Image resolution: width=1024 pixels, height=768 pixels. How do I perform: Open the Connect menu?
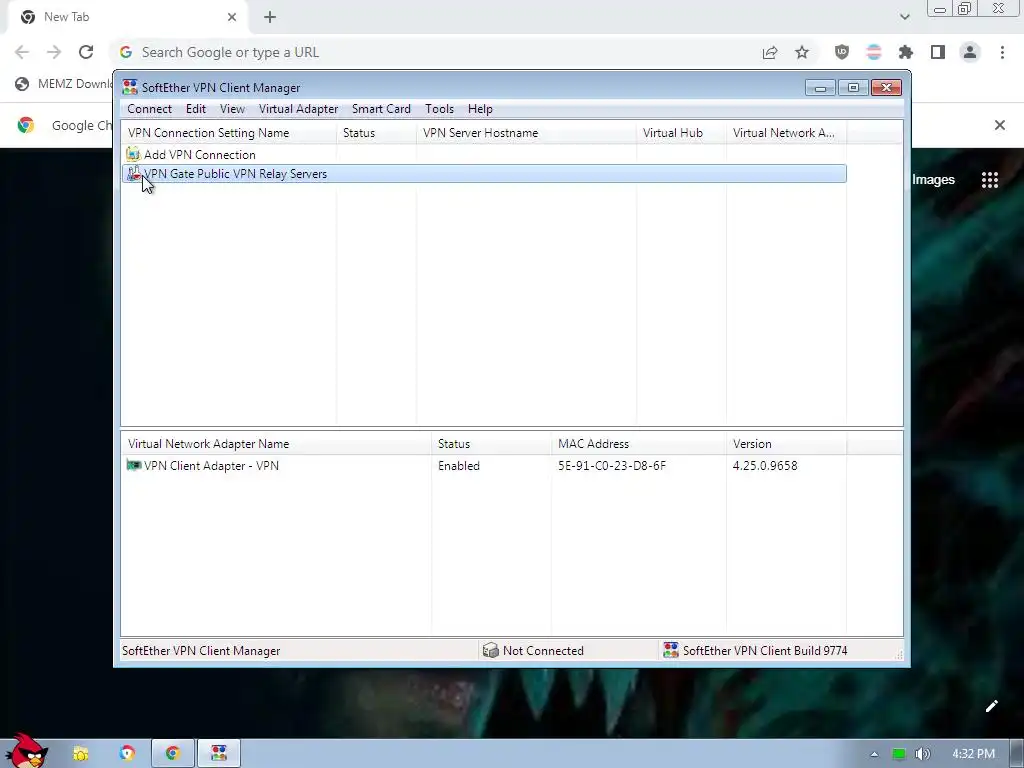click(149, 109)
